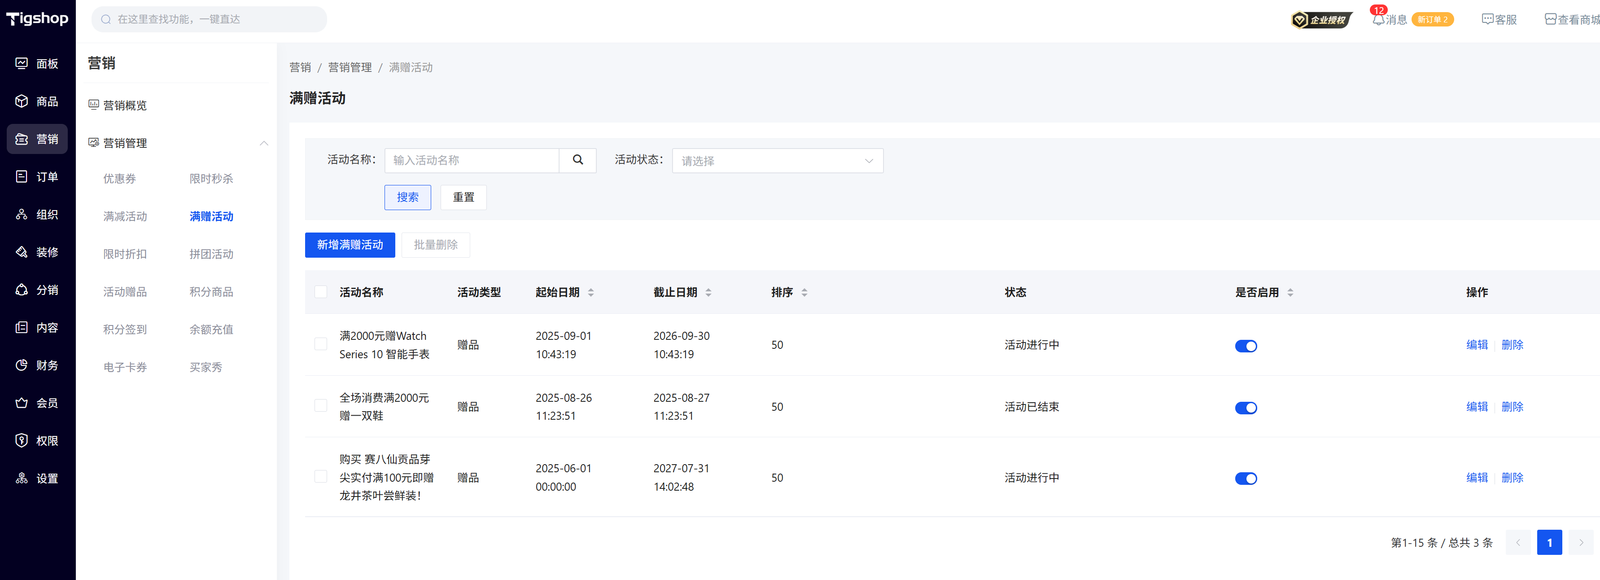Open the 财务 finance sidebar icon
The width and height of the screenshot is (1600, 580).
(22, 365)
